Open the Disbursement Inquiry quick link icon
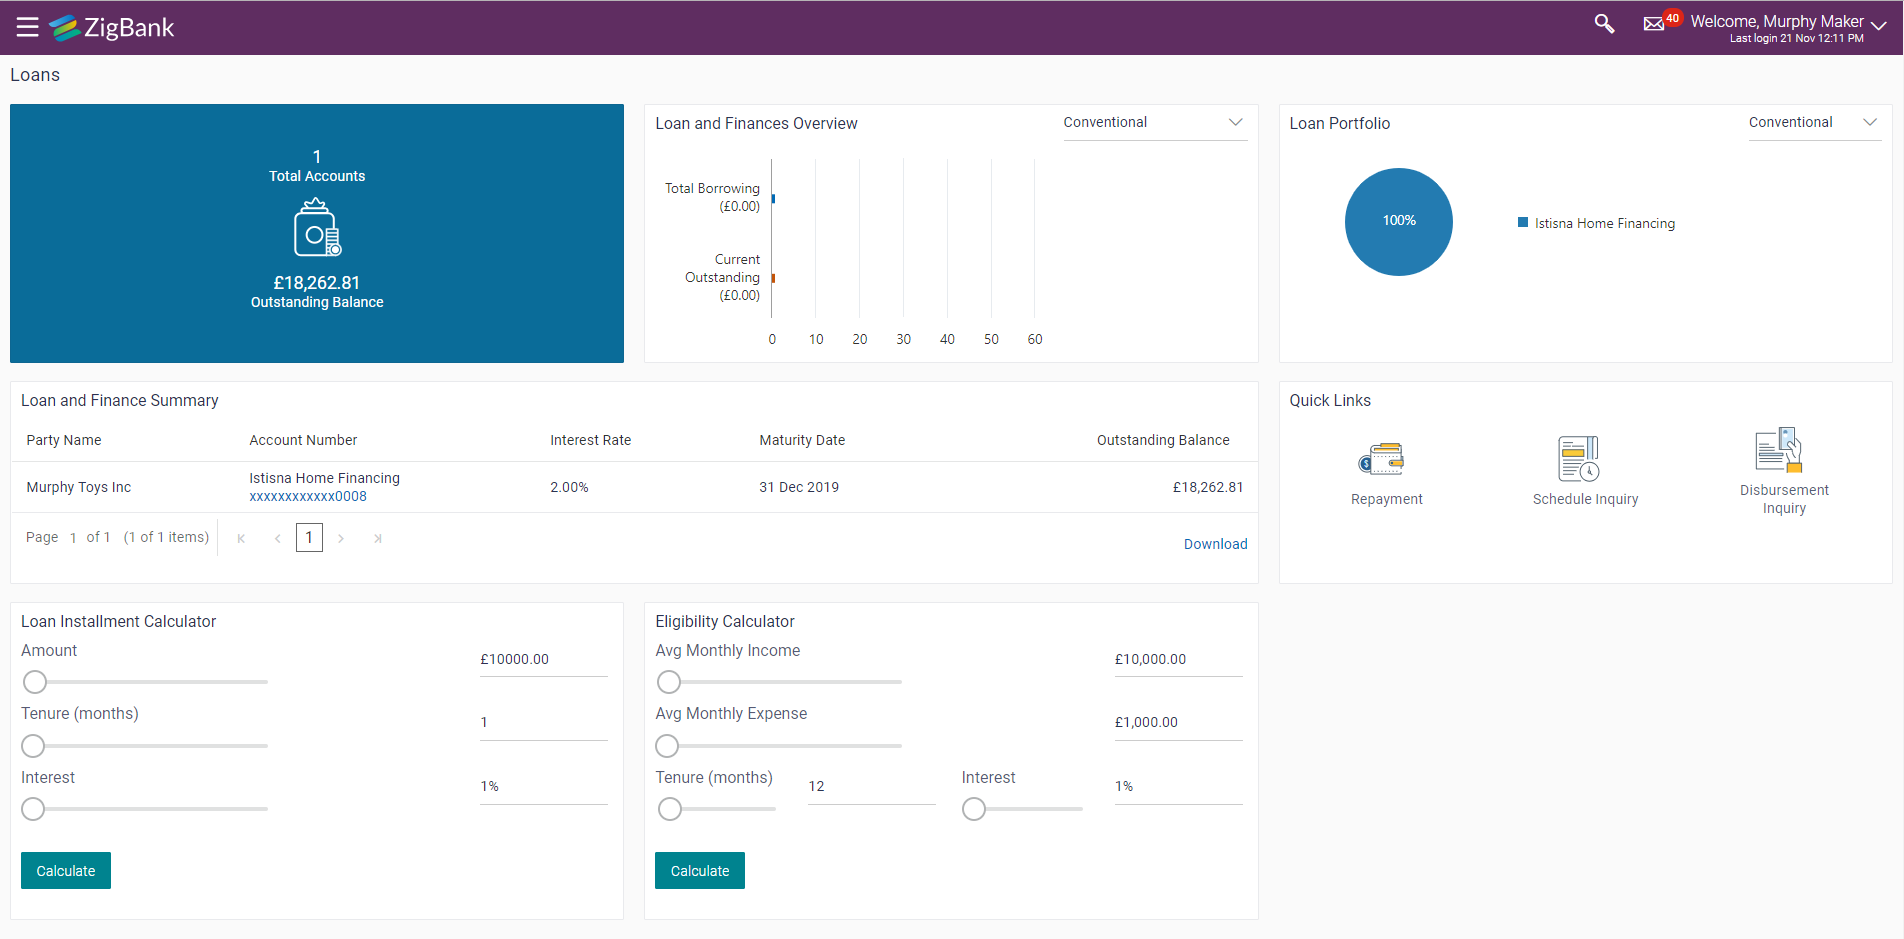This screenshot has height=939, width=1904. [x=1779, y=450]
